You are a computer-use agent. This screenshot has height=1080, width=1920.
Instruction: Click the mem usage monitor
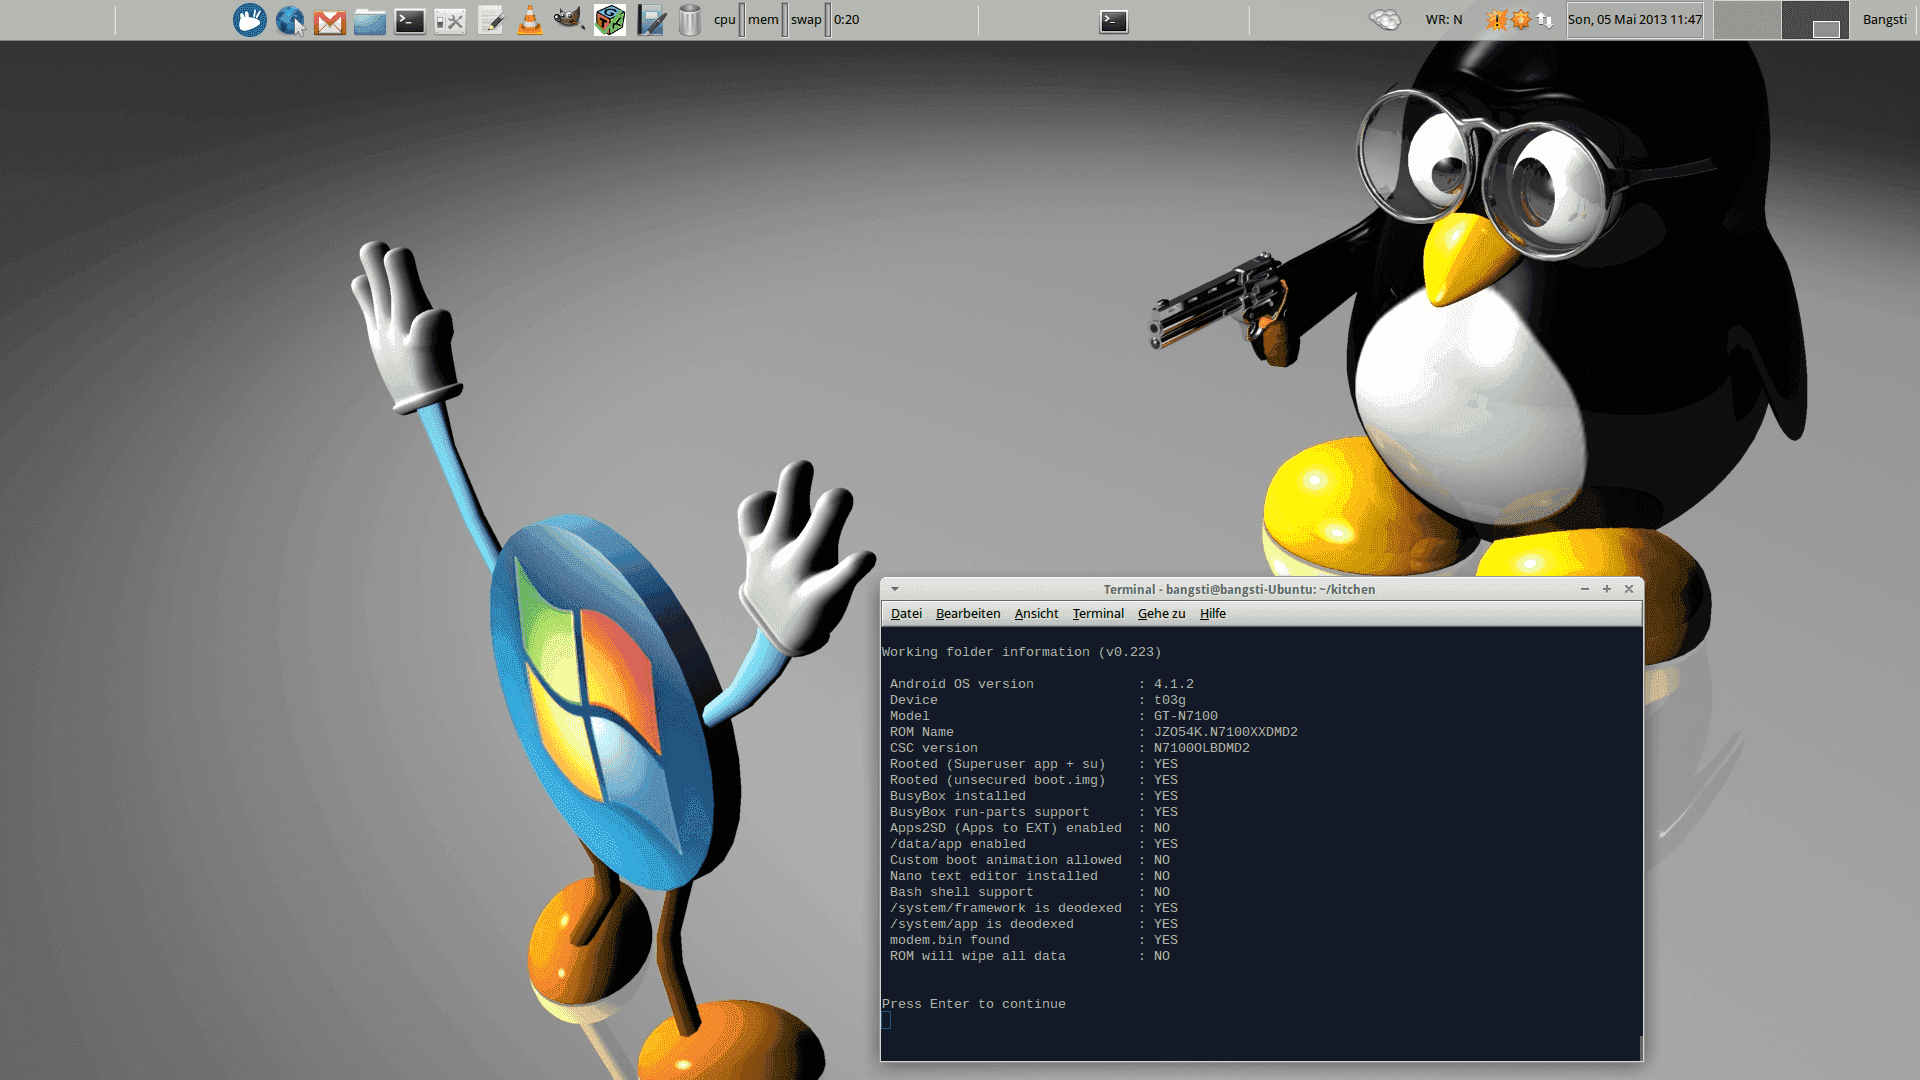pos(766,19)
